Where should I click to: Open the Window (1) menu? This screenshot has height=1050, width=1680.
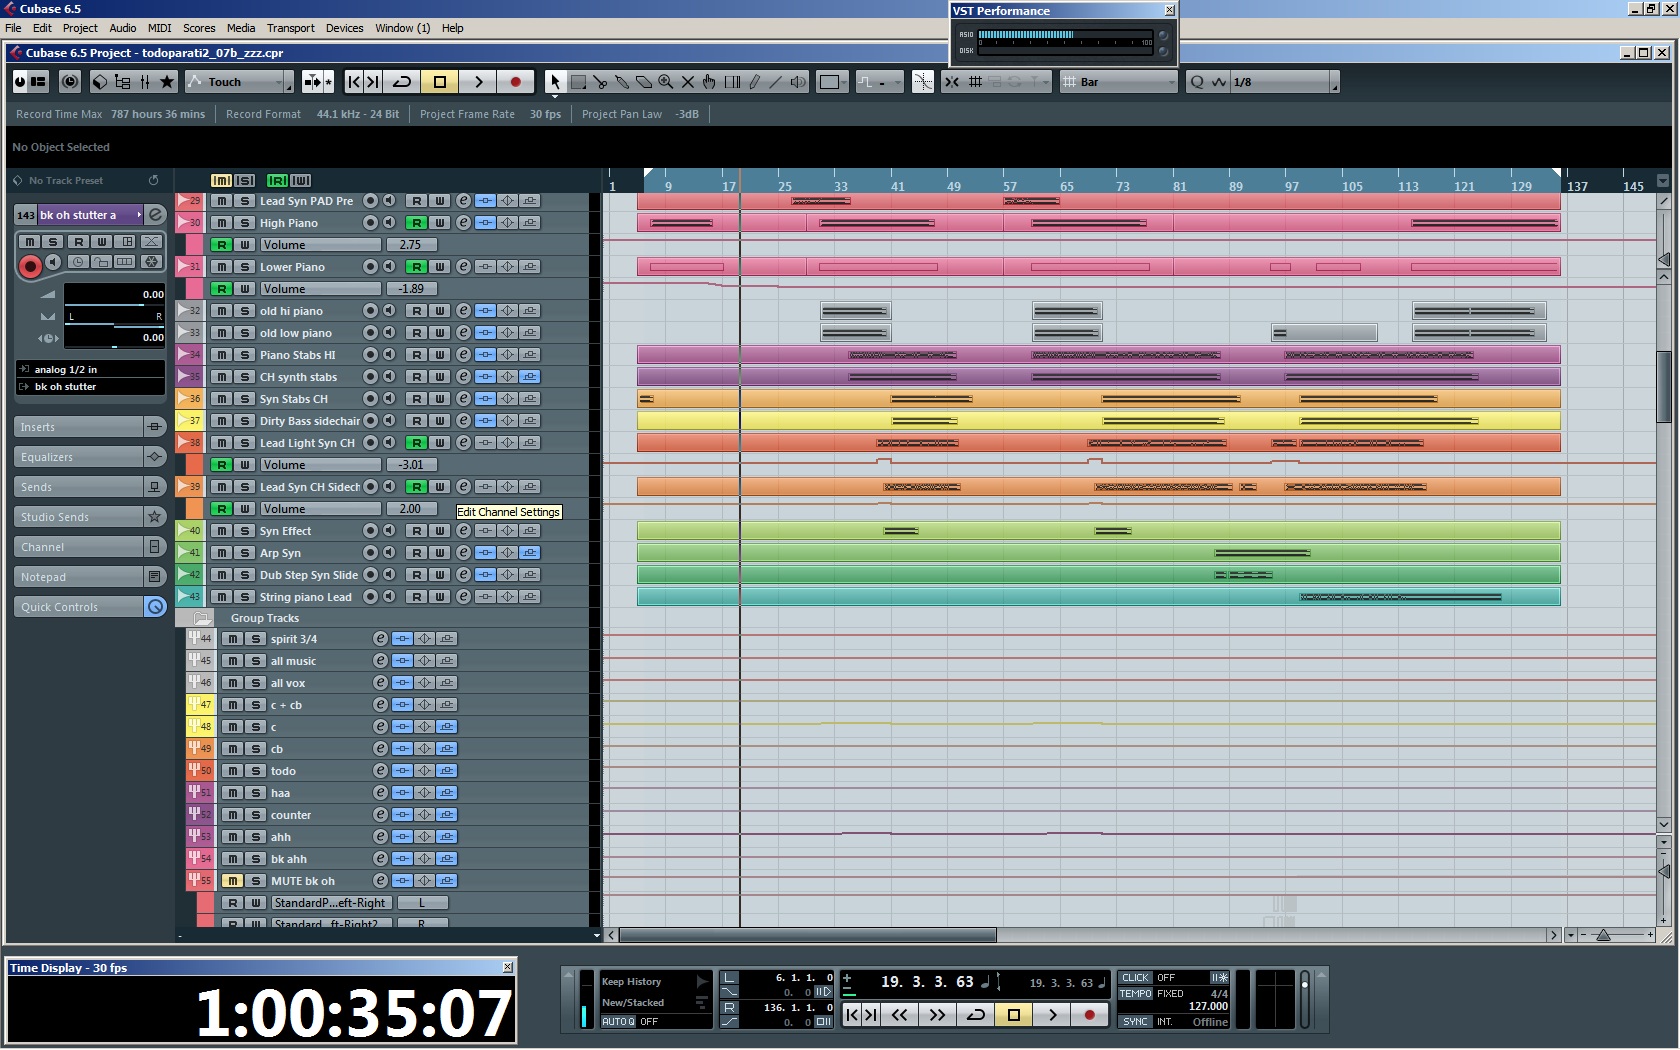point(402,28)
